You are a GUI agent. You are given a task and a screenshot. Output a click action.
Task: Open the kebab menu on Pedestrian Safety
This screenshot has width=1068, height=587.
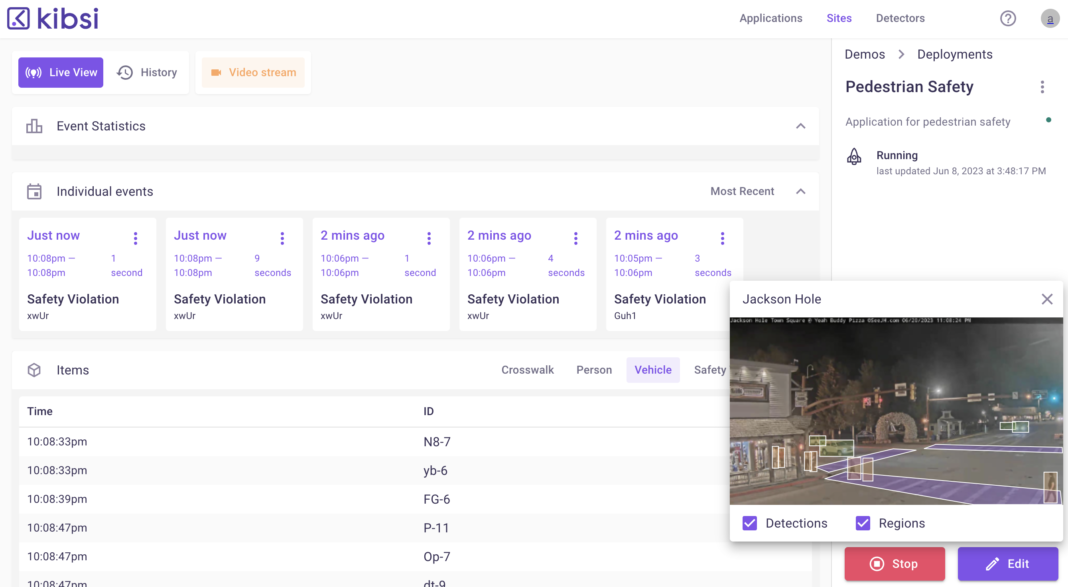pos(1042,87)
